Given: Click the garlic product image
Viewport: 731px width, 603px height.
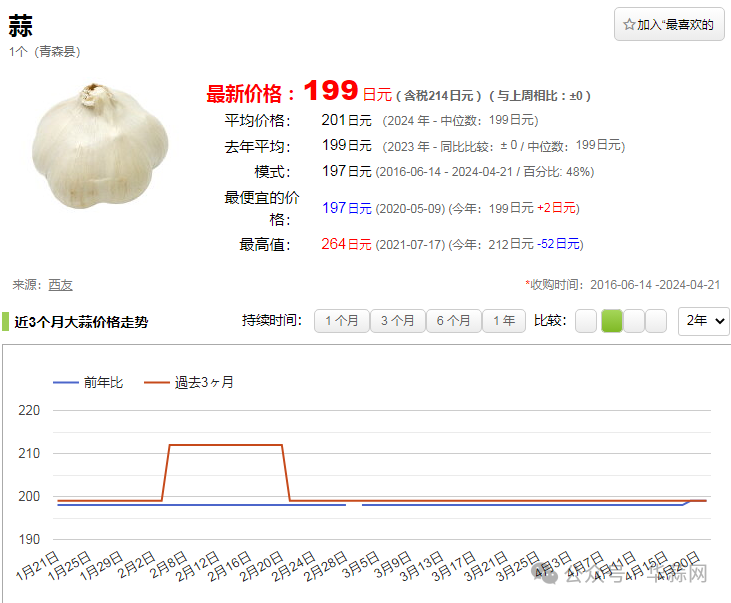Looking at the screenshot, I should click(100, 146).
